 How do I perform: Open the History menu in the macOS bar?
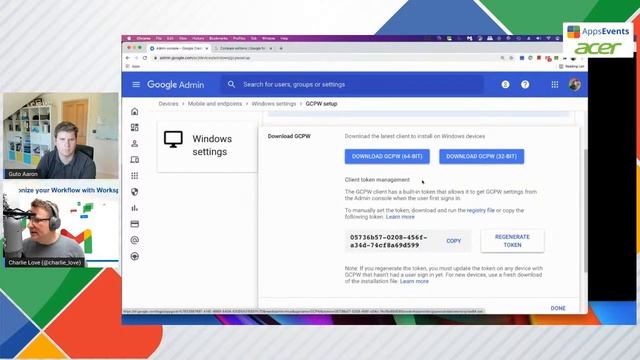[x=198, y=38]
